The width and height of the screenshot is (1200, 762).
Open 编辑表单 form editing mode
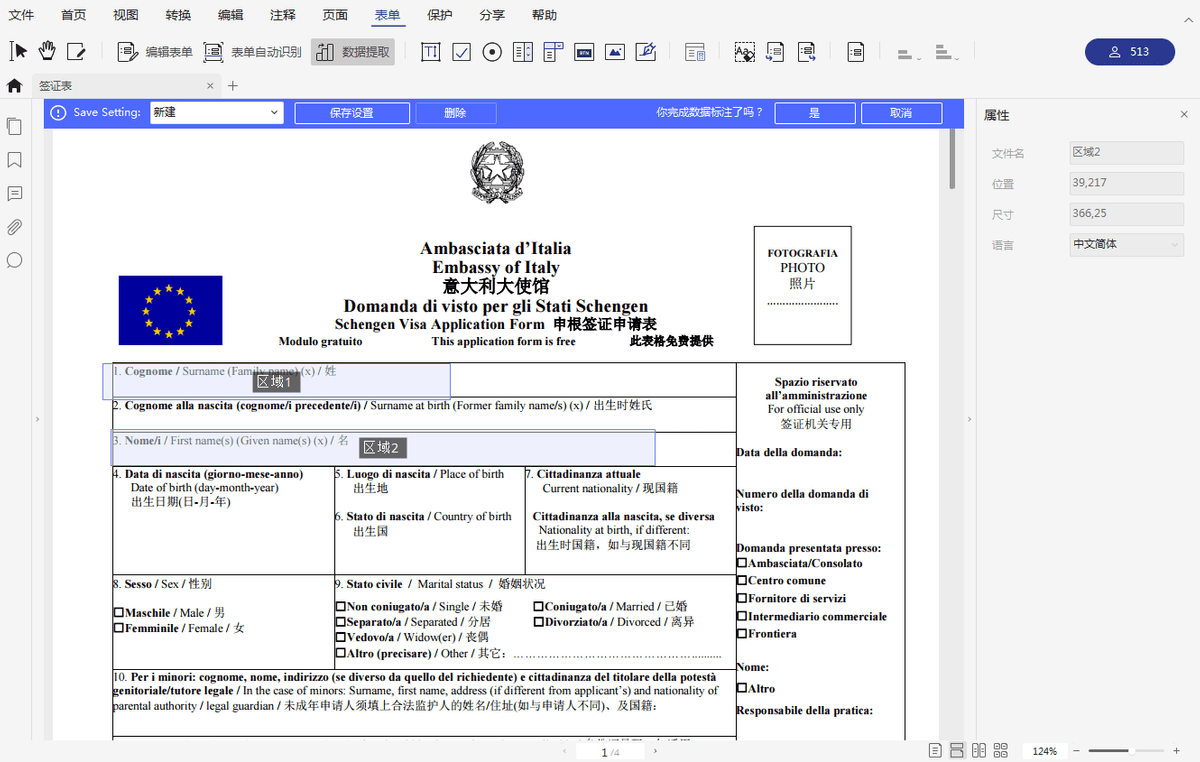(155, 52)
